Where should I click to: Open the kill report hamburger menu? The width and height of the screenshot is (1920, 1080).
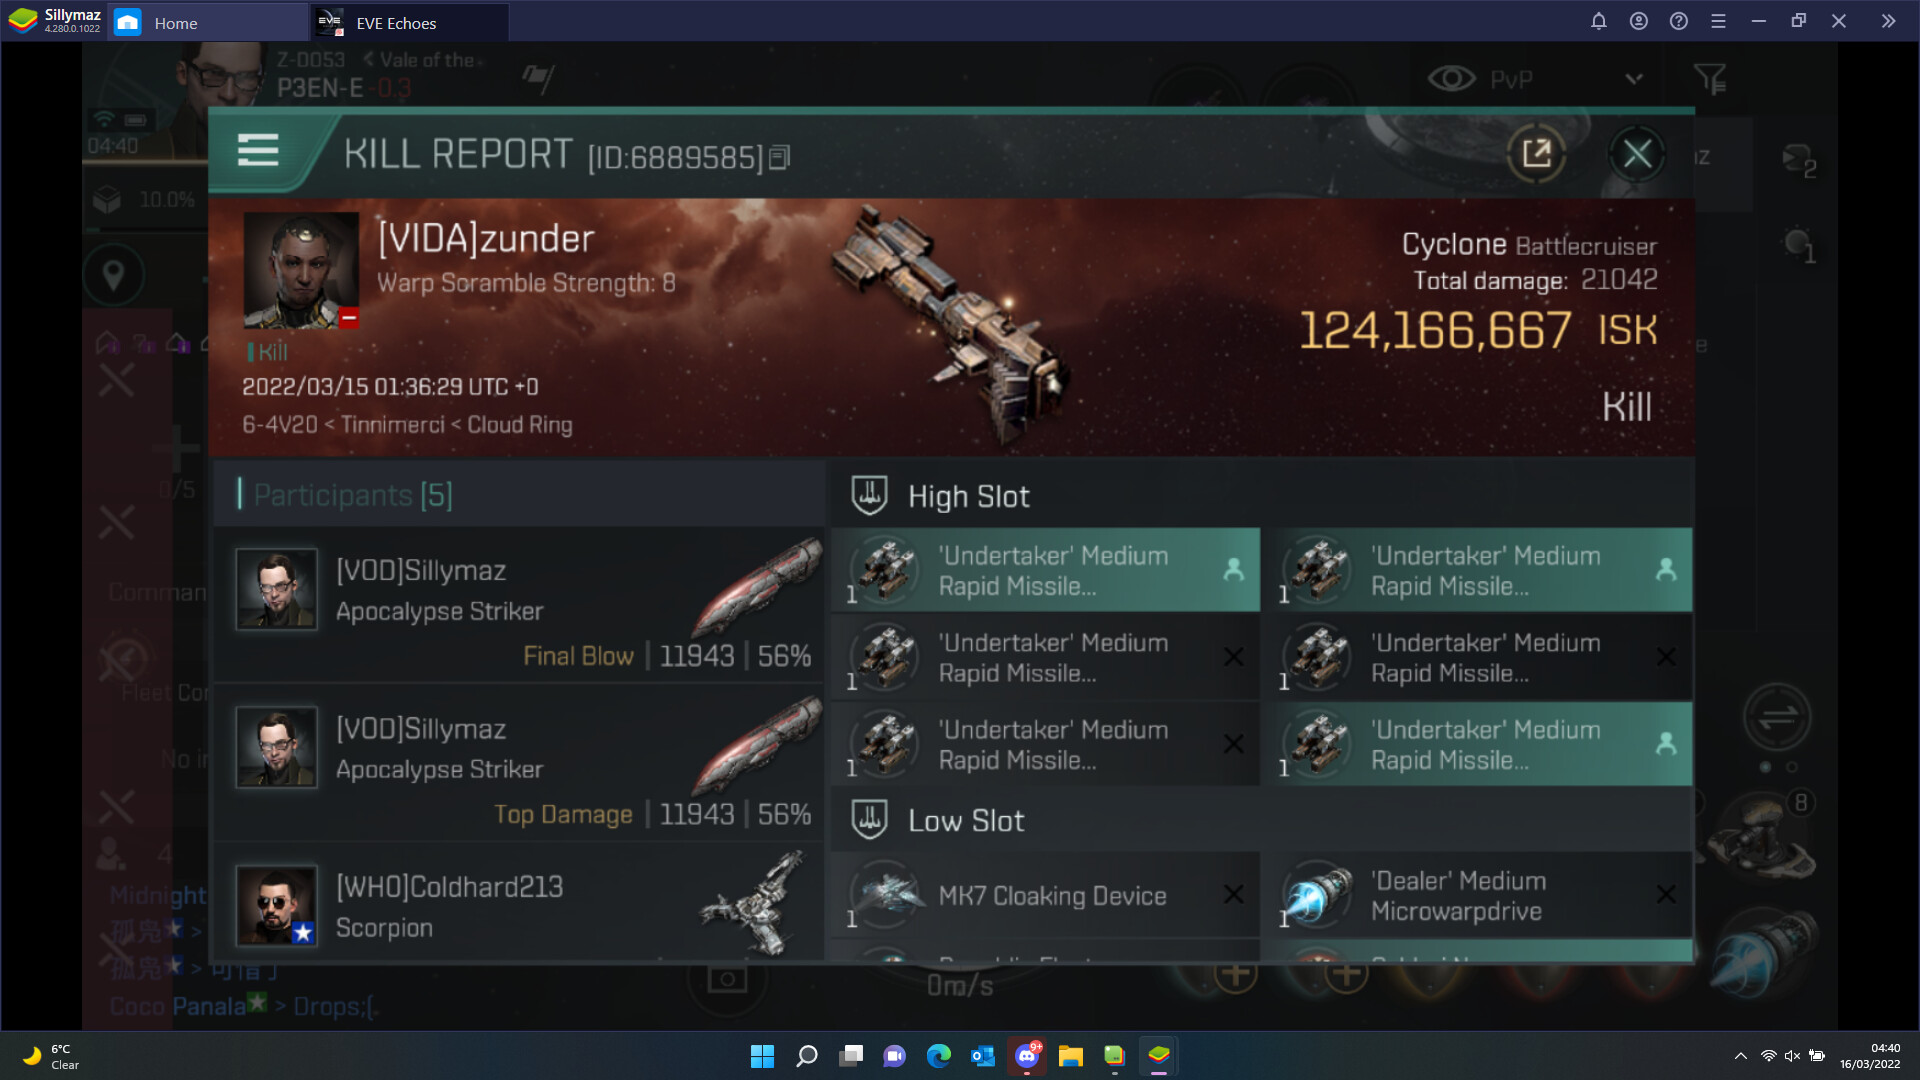click(x=257, y=151)
